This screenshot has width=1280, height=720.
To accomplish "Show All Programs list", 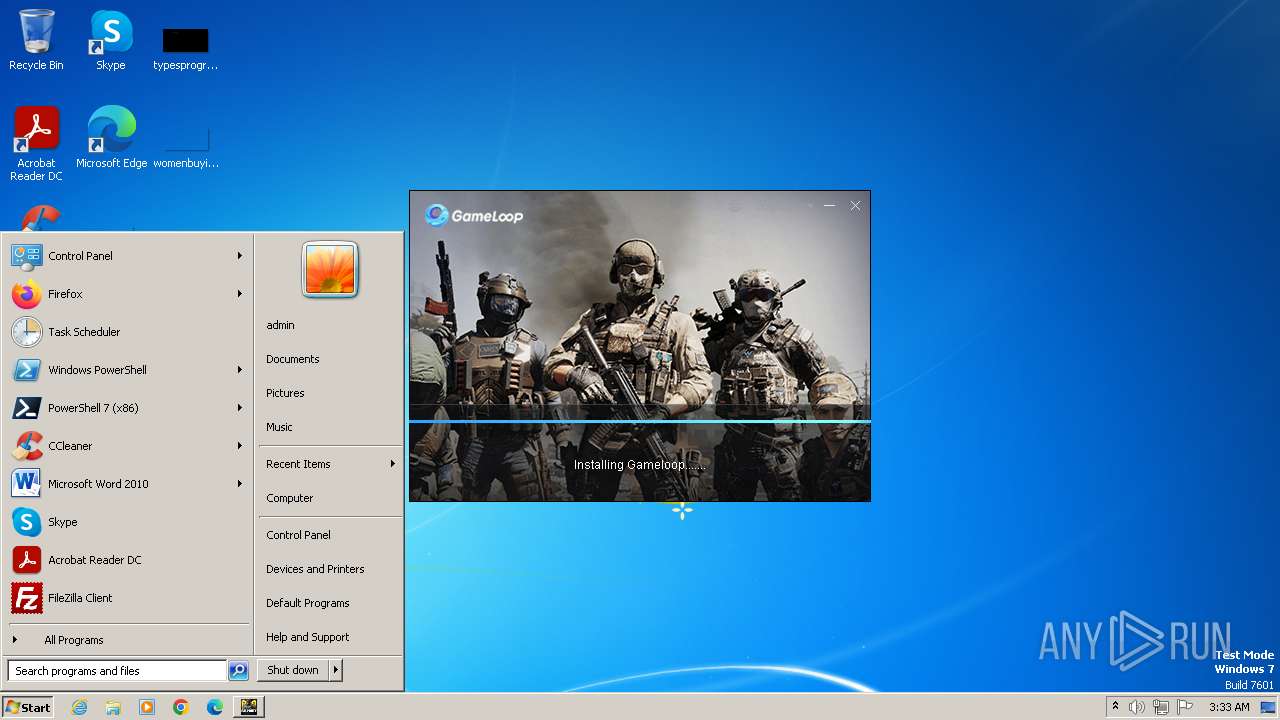I will [x=127, y=640].
